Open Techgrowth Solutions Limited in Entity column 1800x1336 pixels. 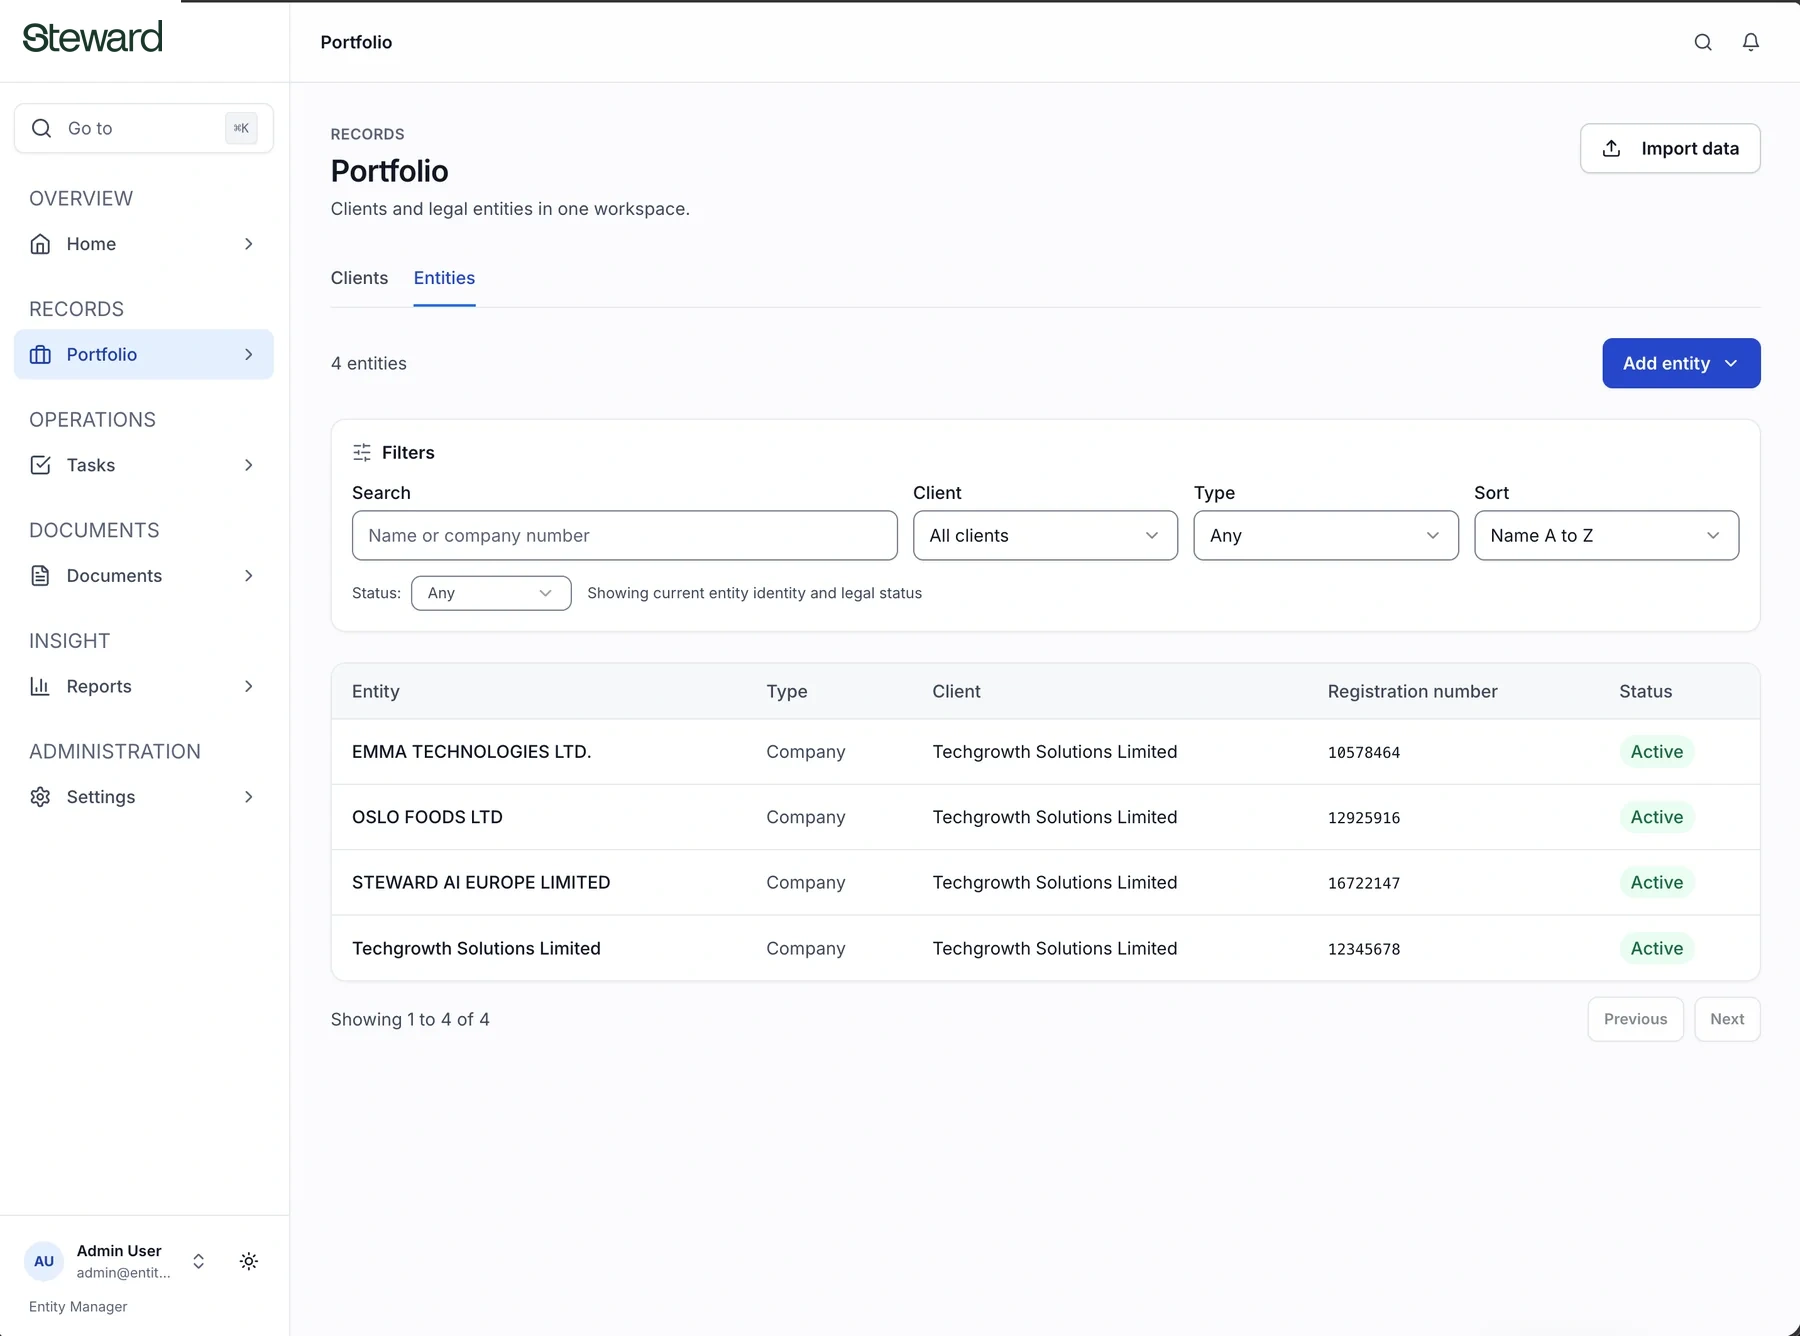476,948
